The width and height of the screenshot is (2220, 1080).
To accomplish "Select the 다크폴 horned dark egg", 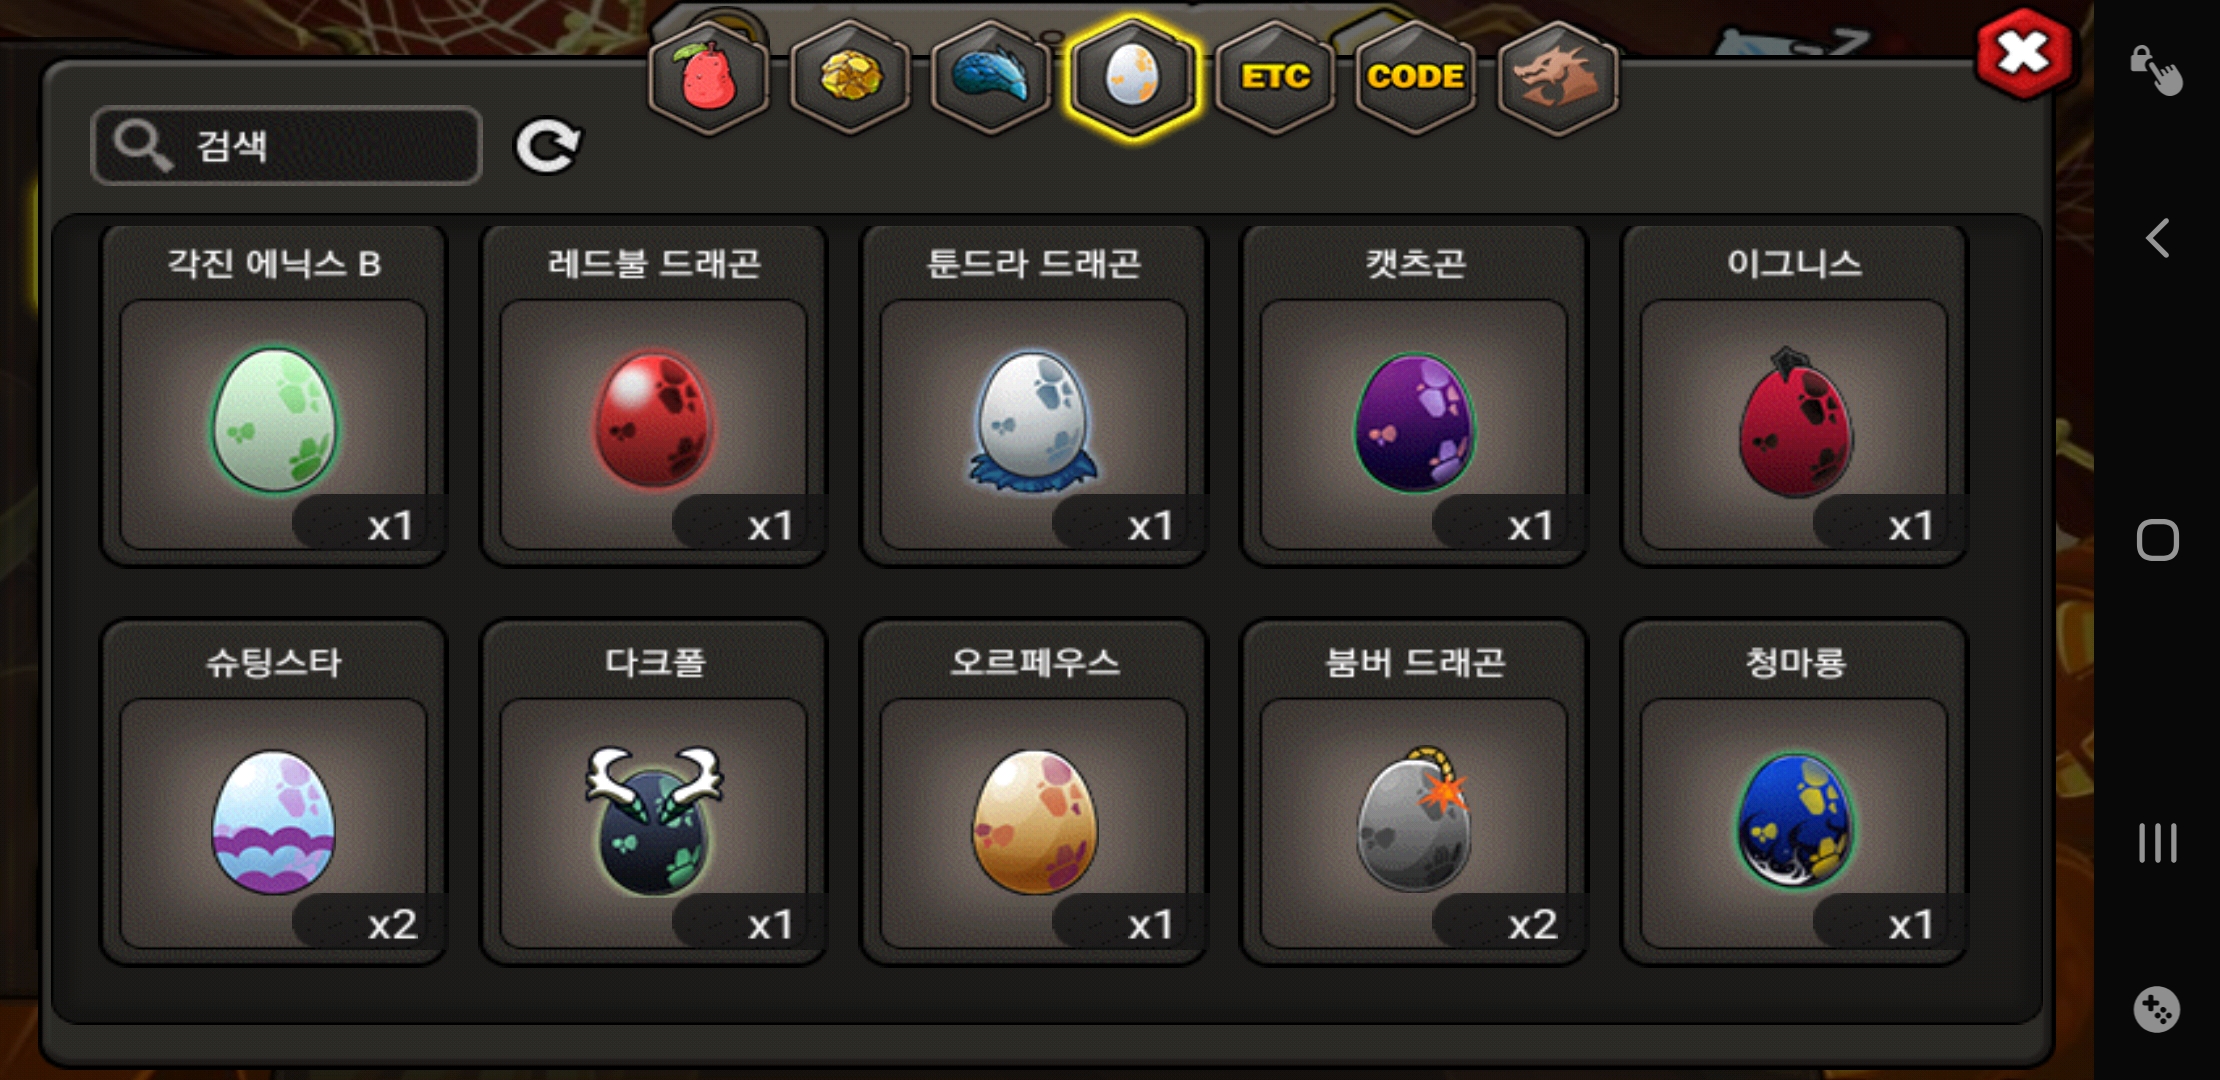I will (x=654, y=793).
